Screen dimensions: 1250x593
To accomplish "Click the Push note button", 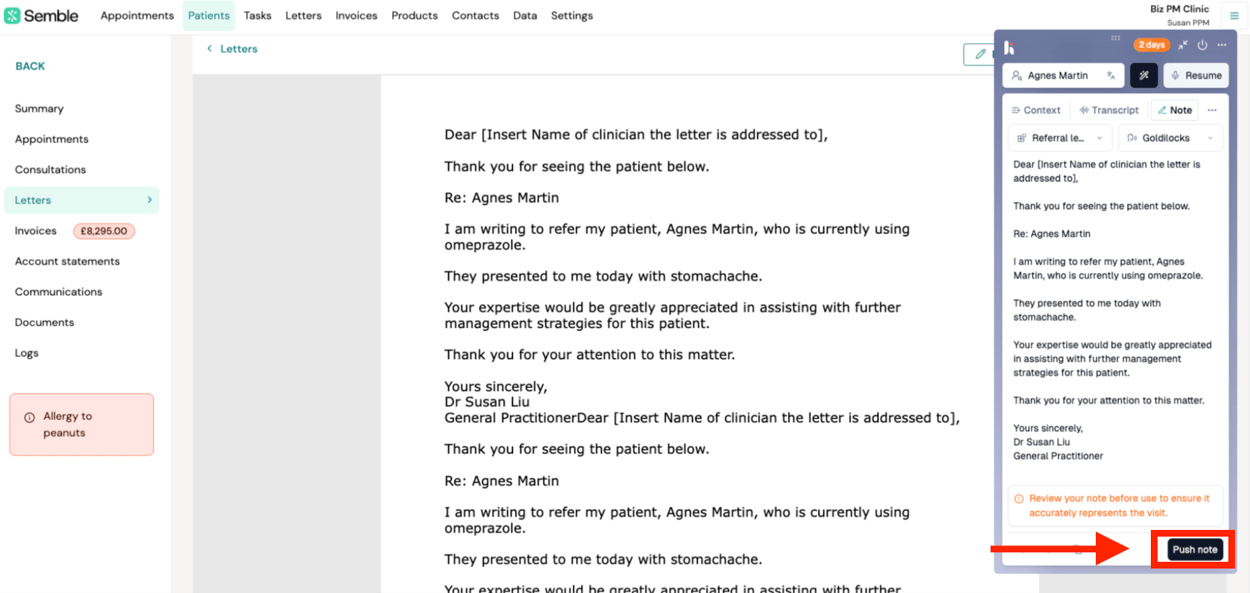I will (1195, 549).
